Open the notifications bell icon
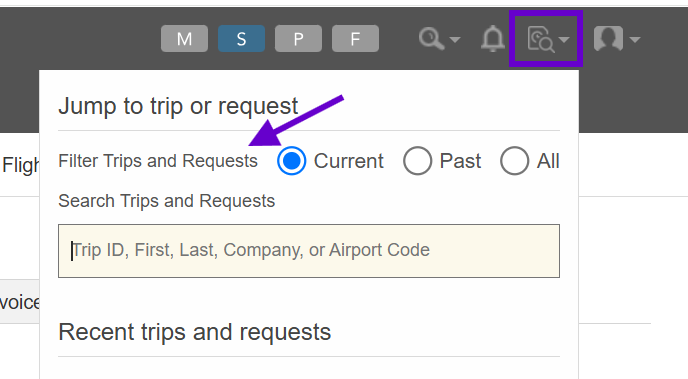Image resolution: width=688 pixels, height=379 pixels. [493, 39]
